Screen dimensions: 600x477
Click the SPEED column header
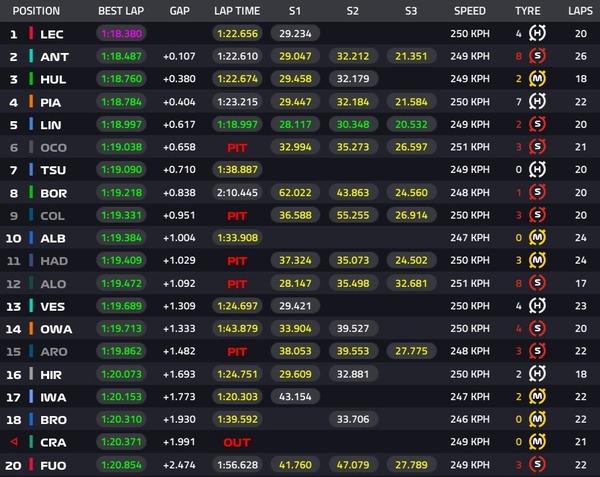(470, 11)
